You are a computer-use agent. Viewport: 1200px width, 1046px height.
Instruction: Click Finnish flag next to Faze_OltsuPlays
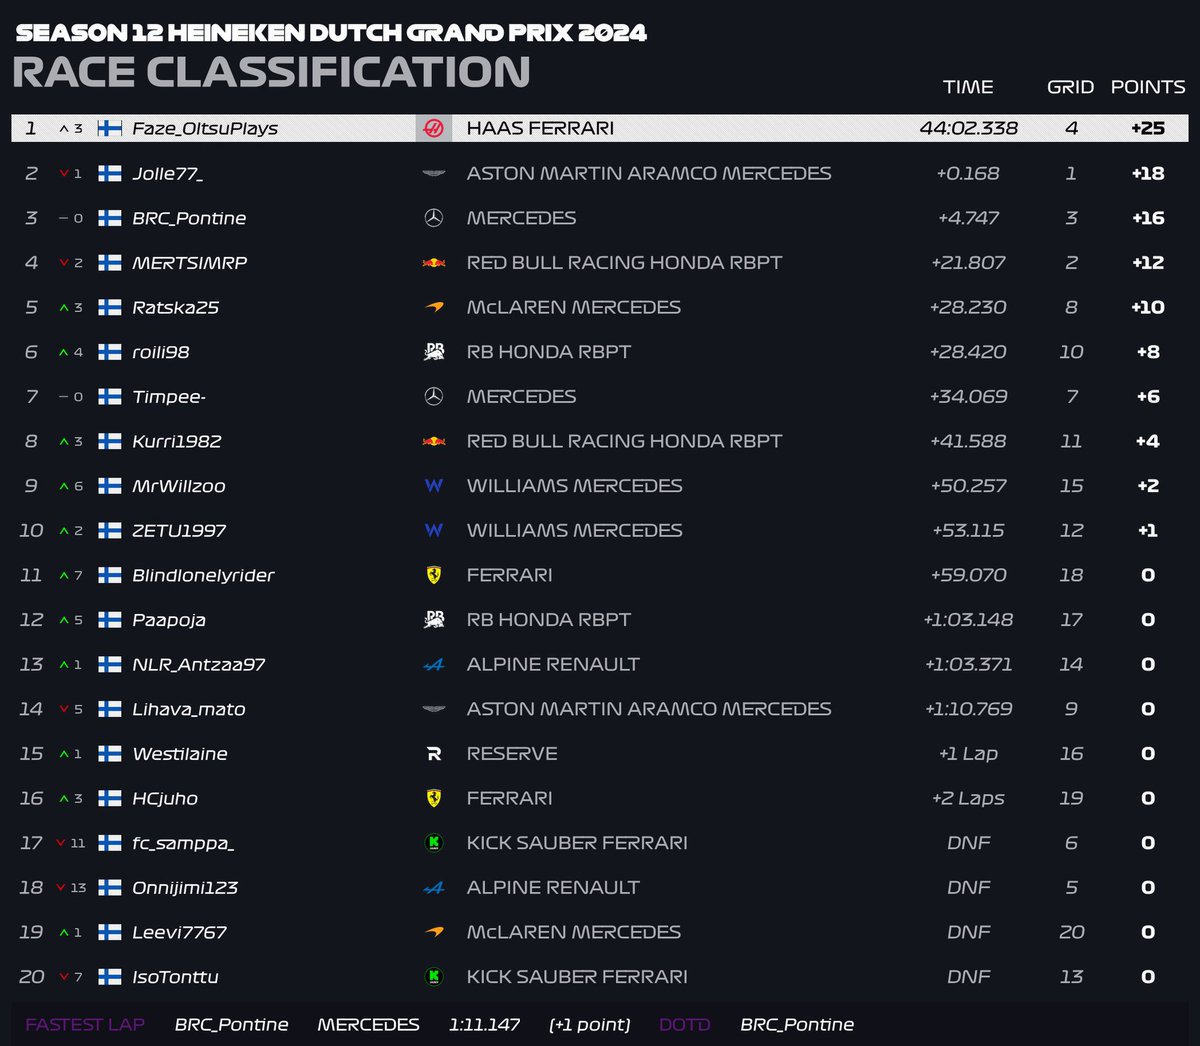pos(110,128)
